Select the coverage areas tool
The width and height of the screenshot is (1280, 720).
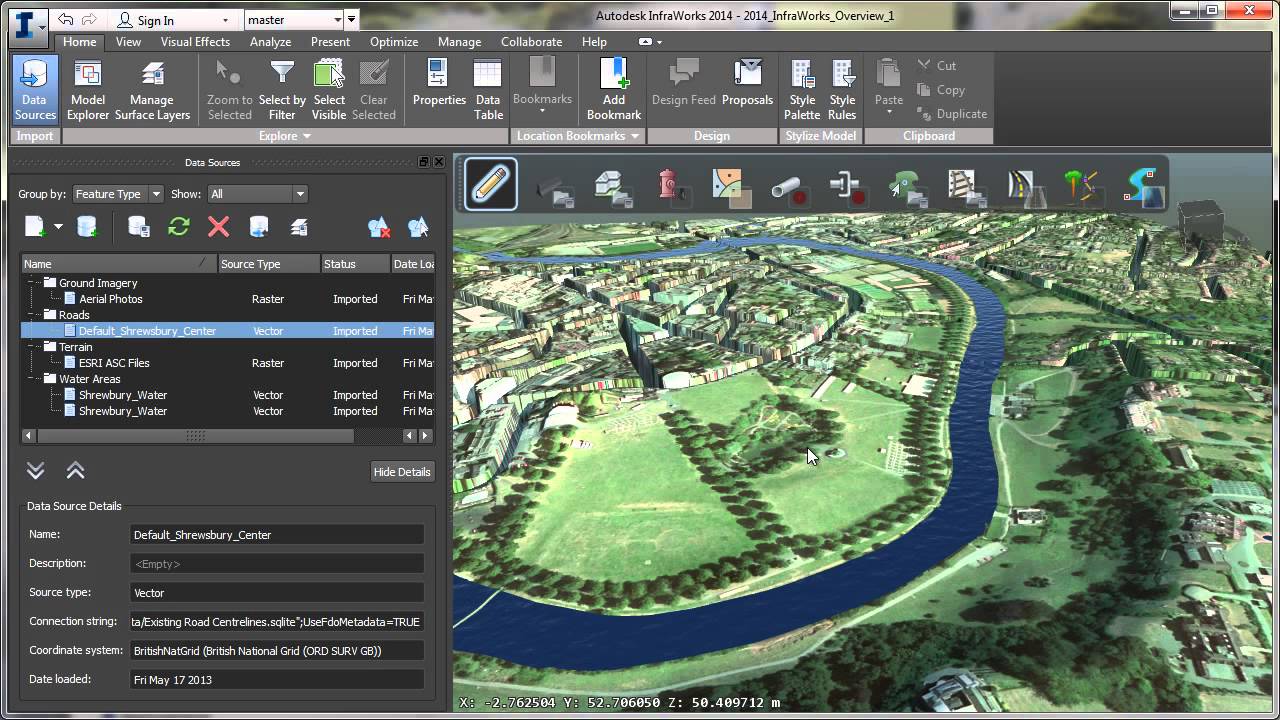[731, 187]
